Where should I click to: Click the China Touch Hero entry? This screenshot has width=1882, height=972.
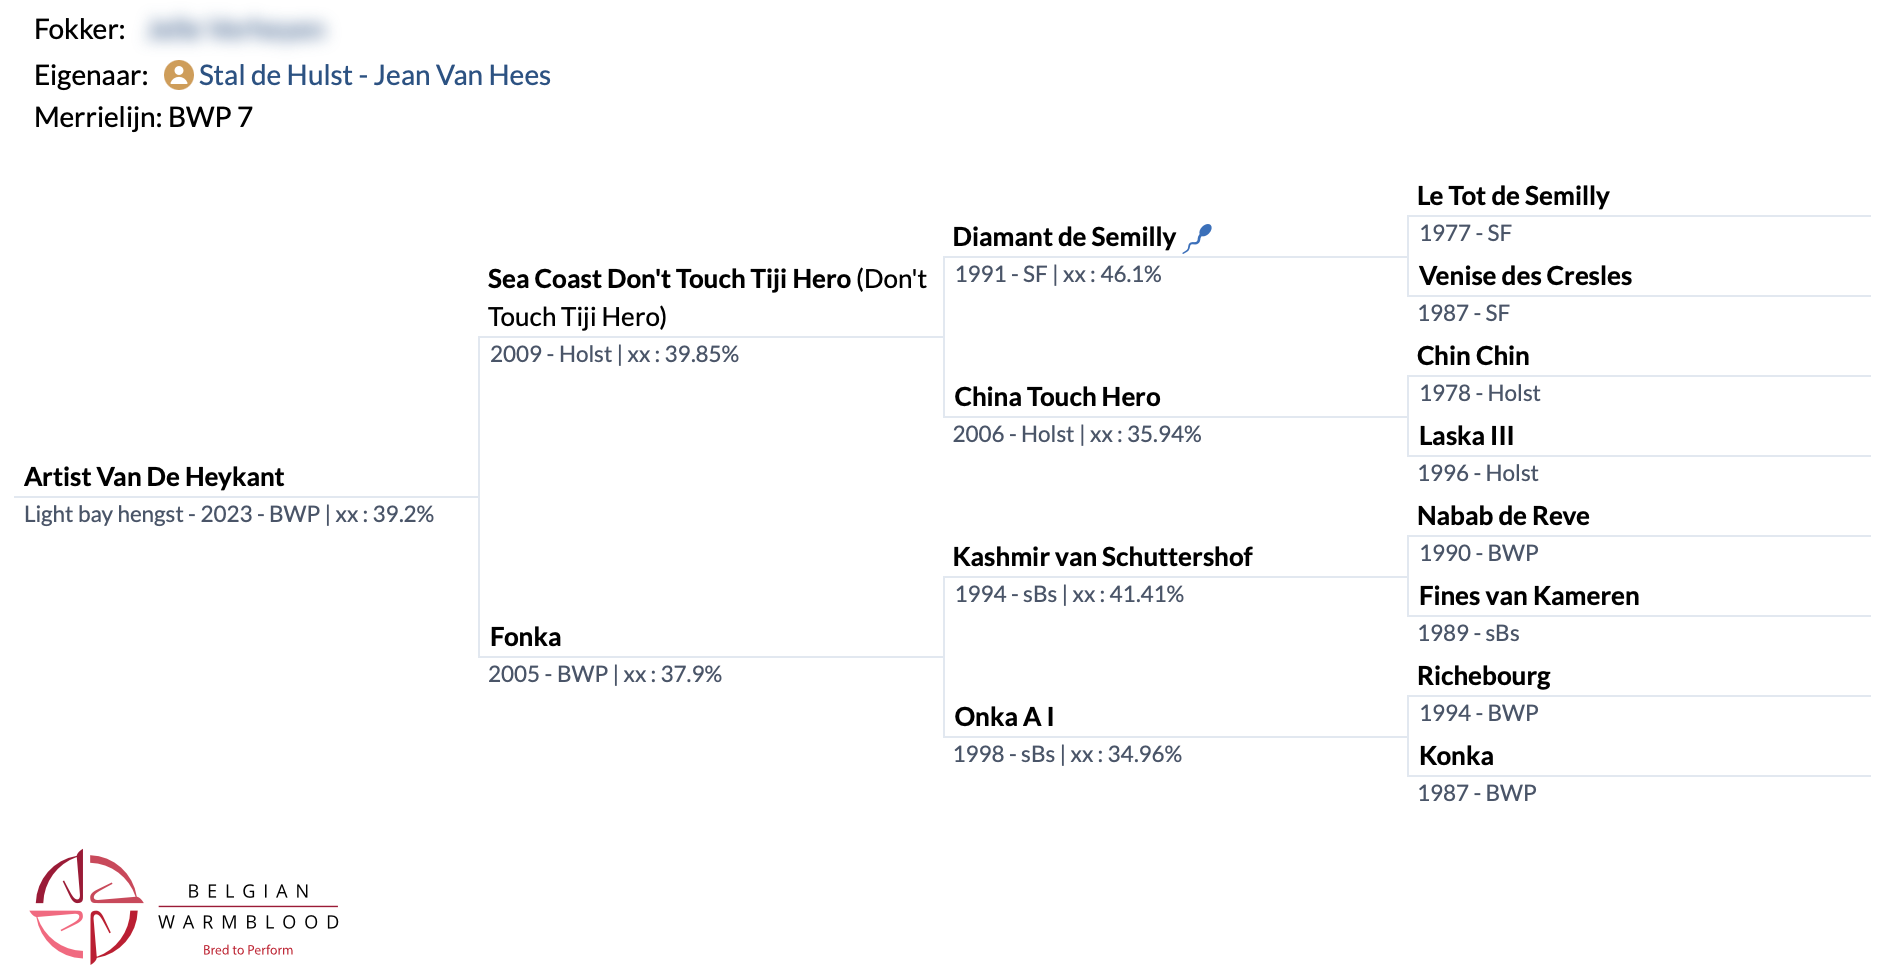tap(1057, 397)
